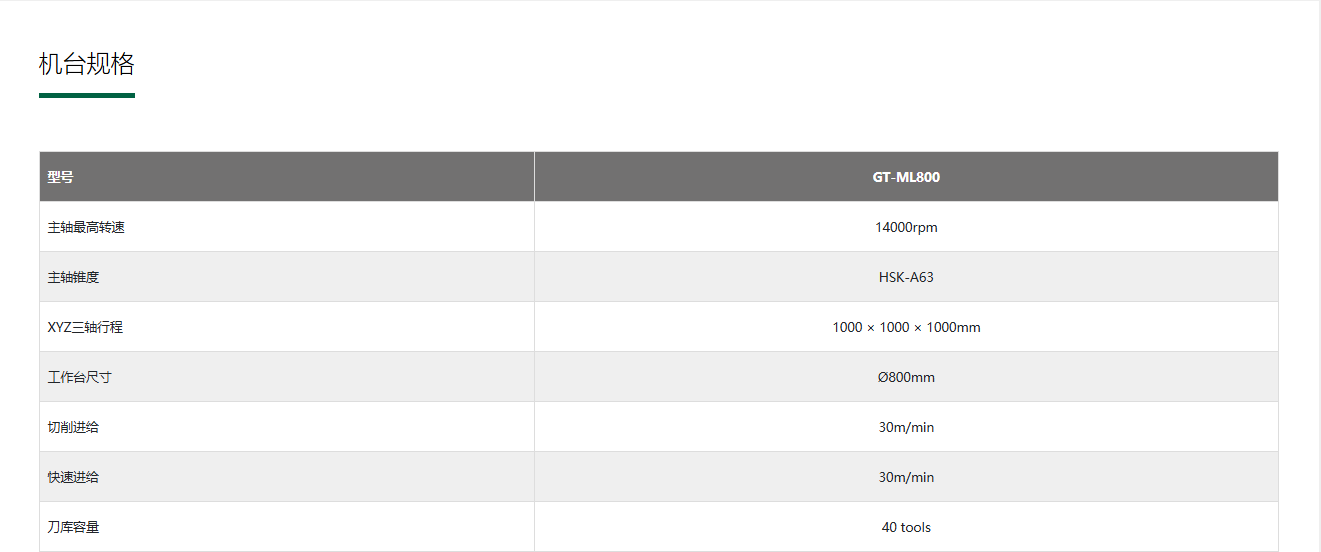Click the 主轴最高转速 row label
The image size is (1321, 552).
coord(86,227)
